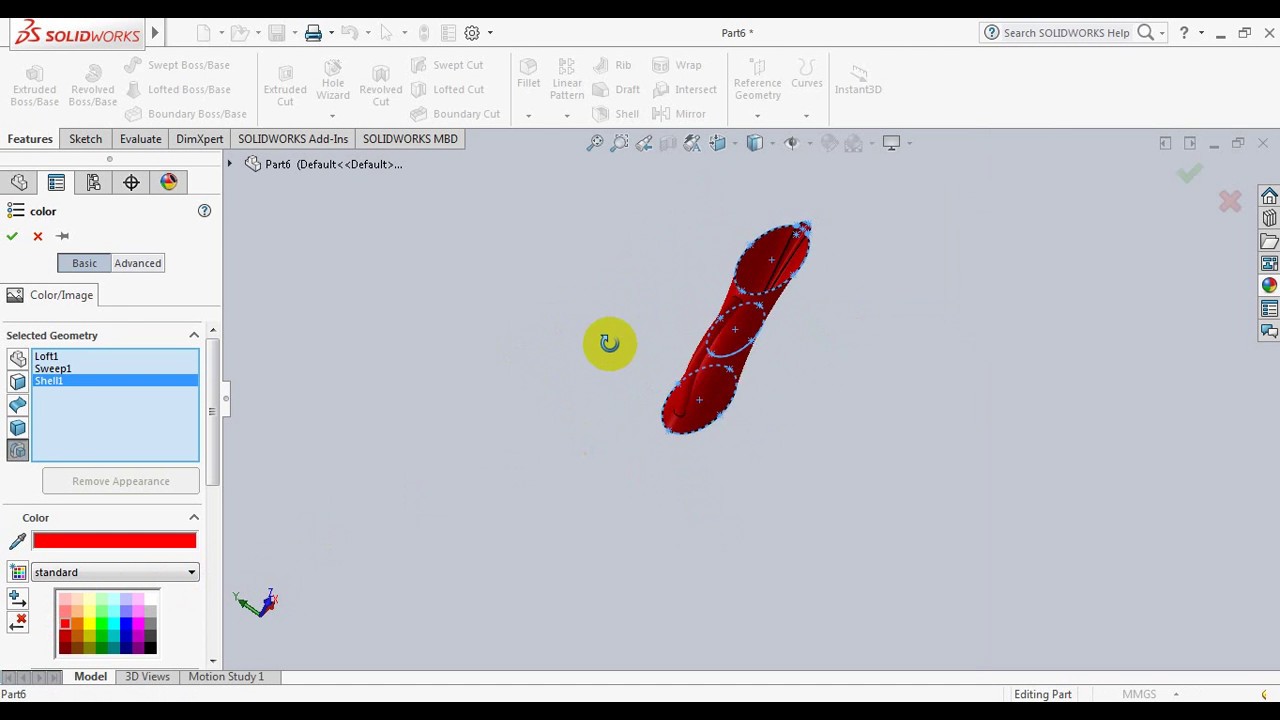This screenshot has width=1280, height=720.
Task: Open View Orientation icon
Action: point(718,143)
